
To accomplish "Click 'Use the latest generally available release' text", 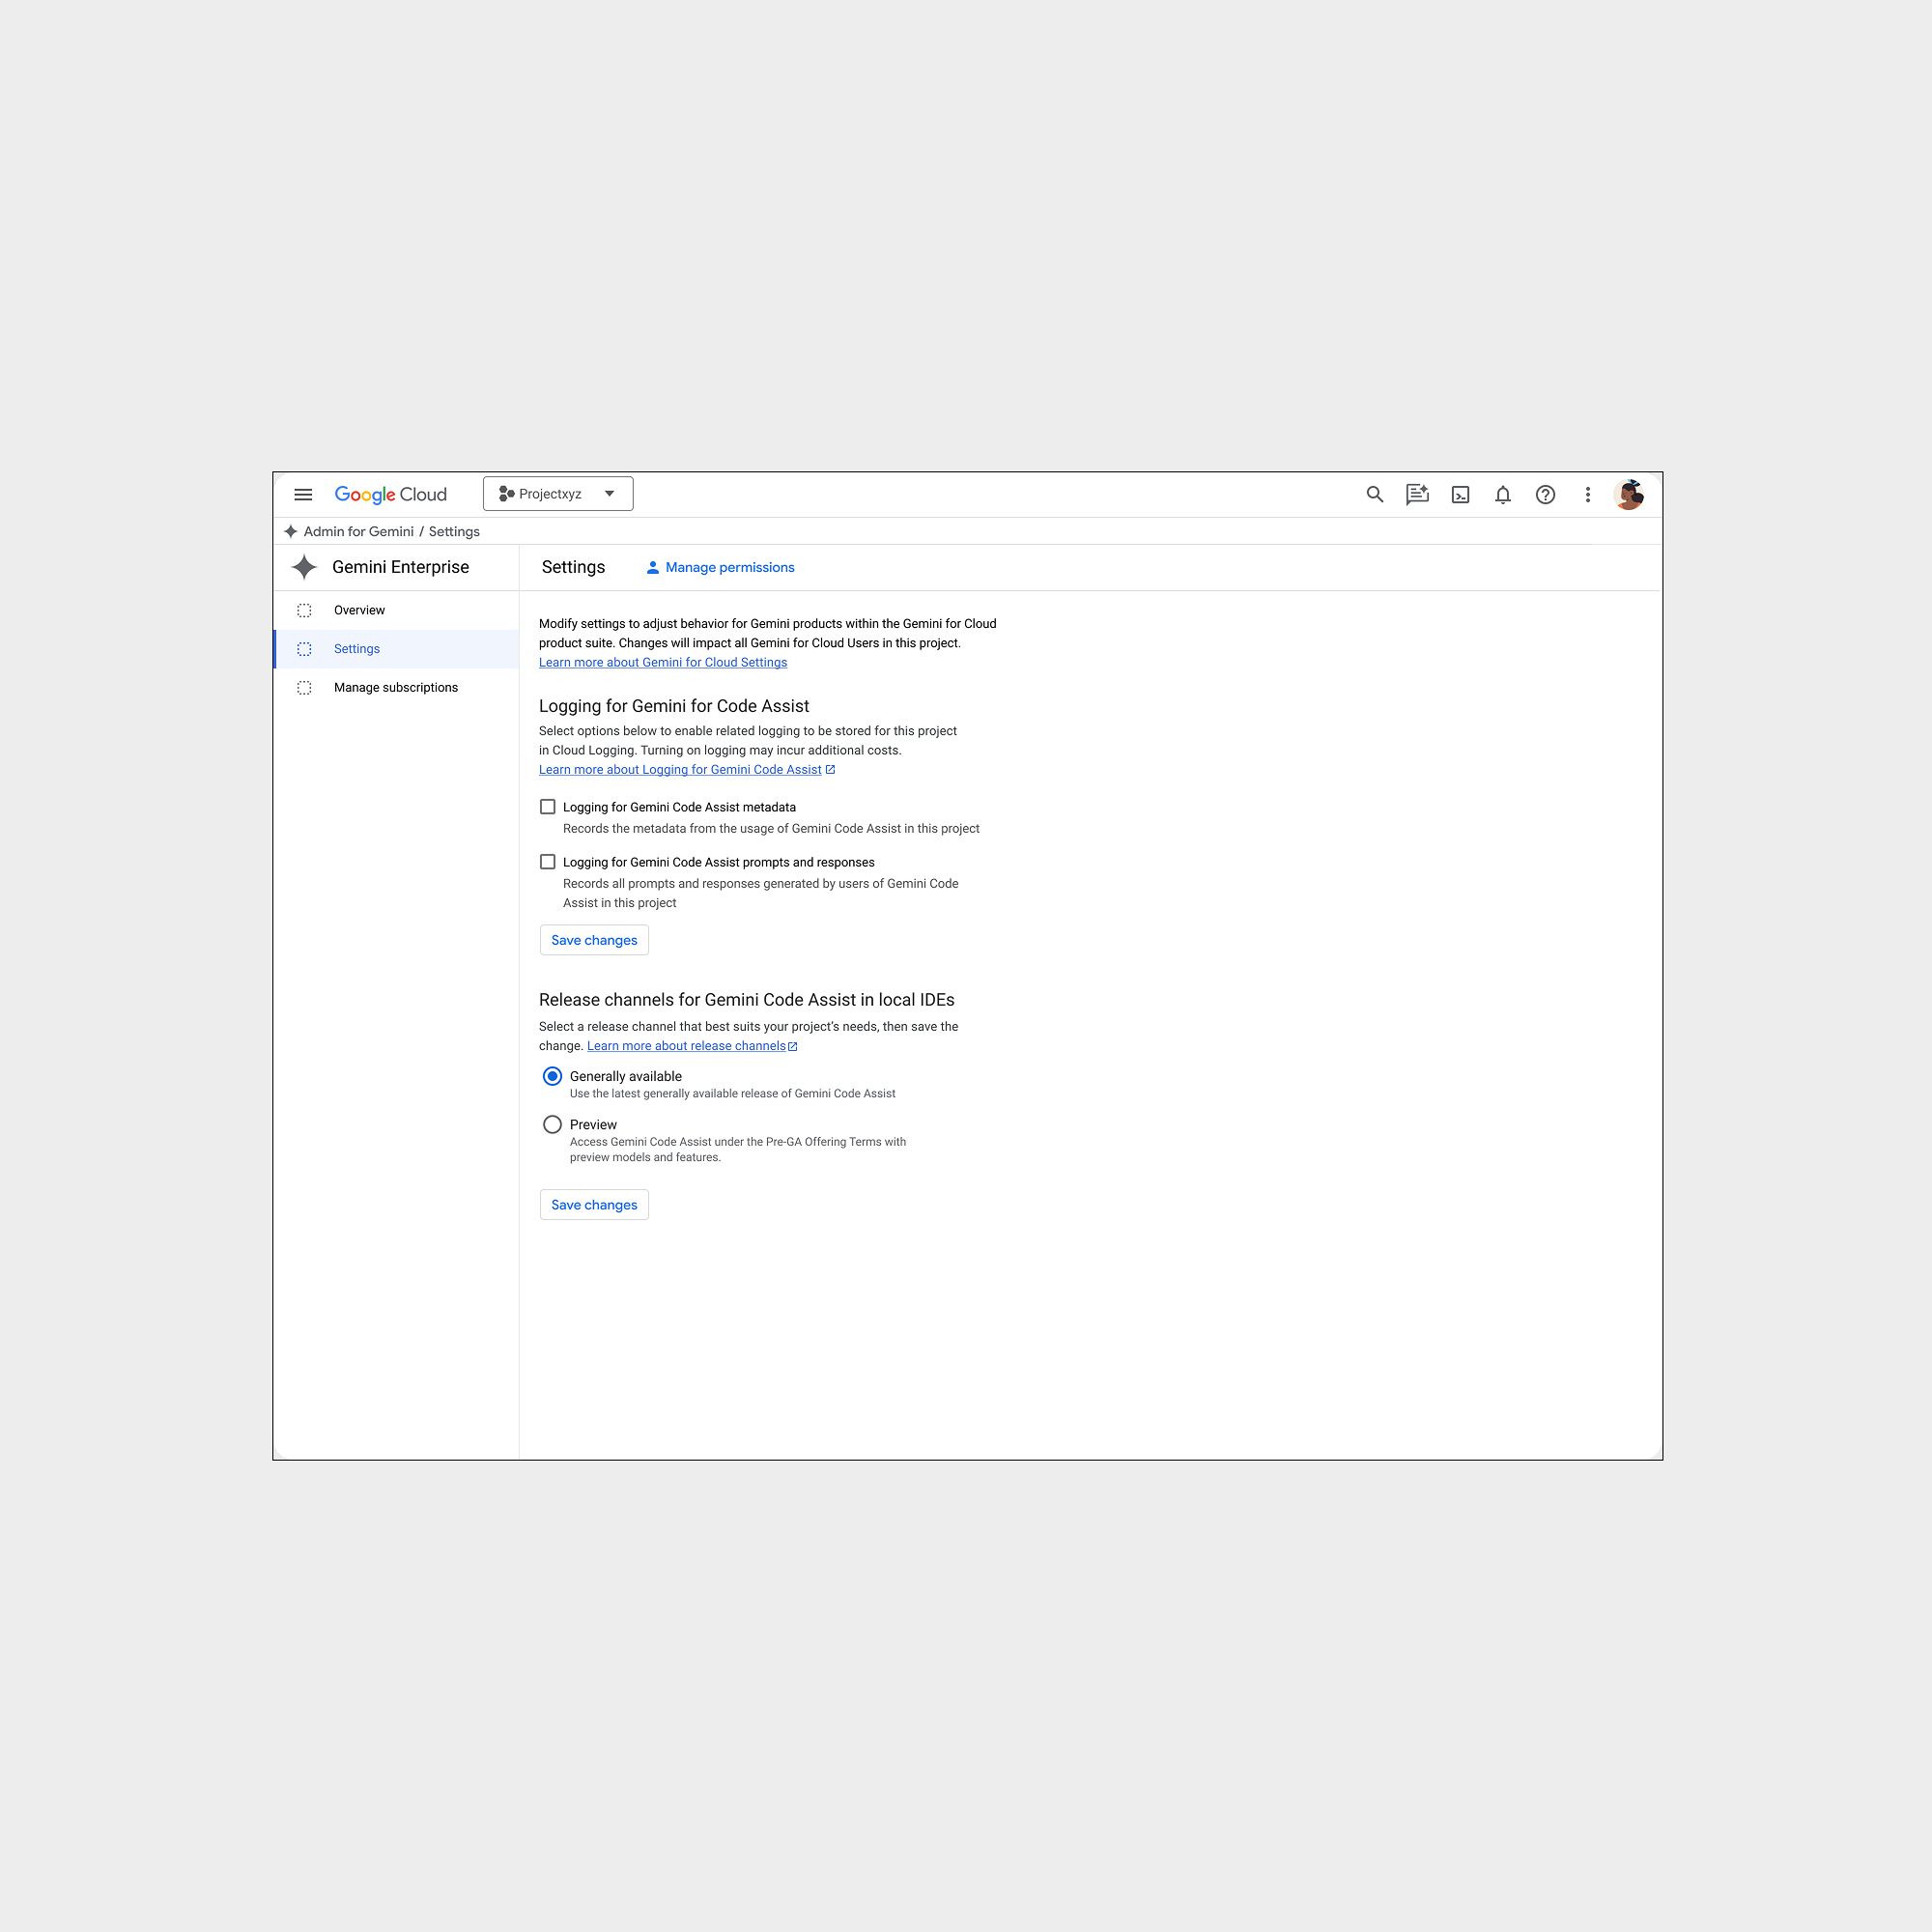I will click(x=732, y=1094).
